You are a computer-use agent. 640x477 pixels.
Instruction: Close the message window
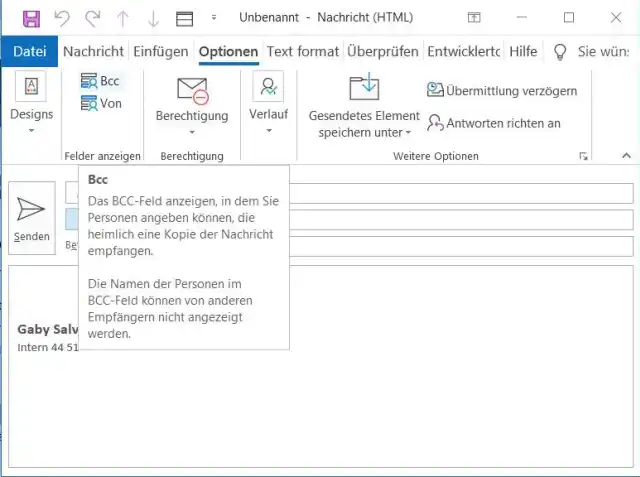(616, 18)
